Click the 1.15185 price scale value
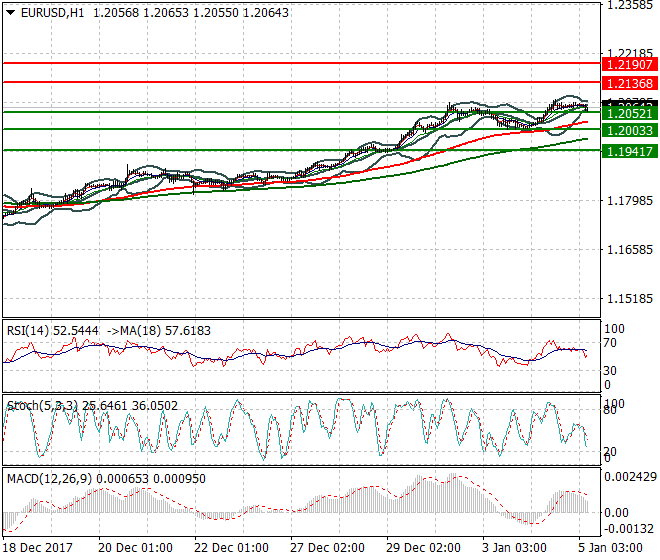The height and width of the screenshot is (560, 660). (630, 299)
